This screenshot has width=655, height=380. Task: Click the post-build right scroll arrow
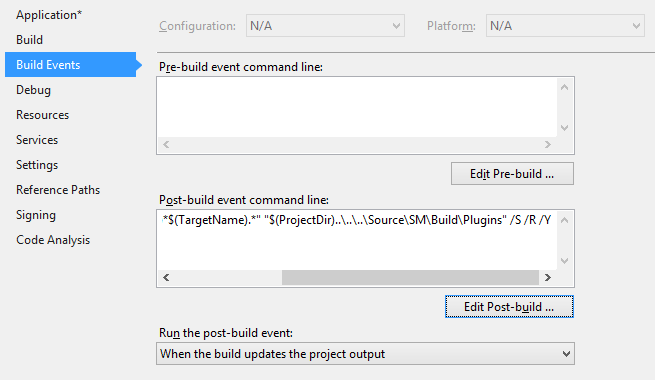click(548, 278)
